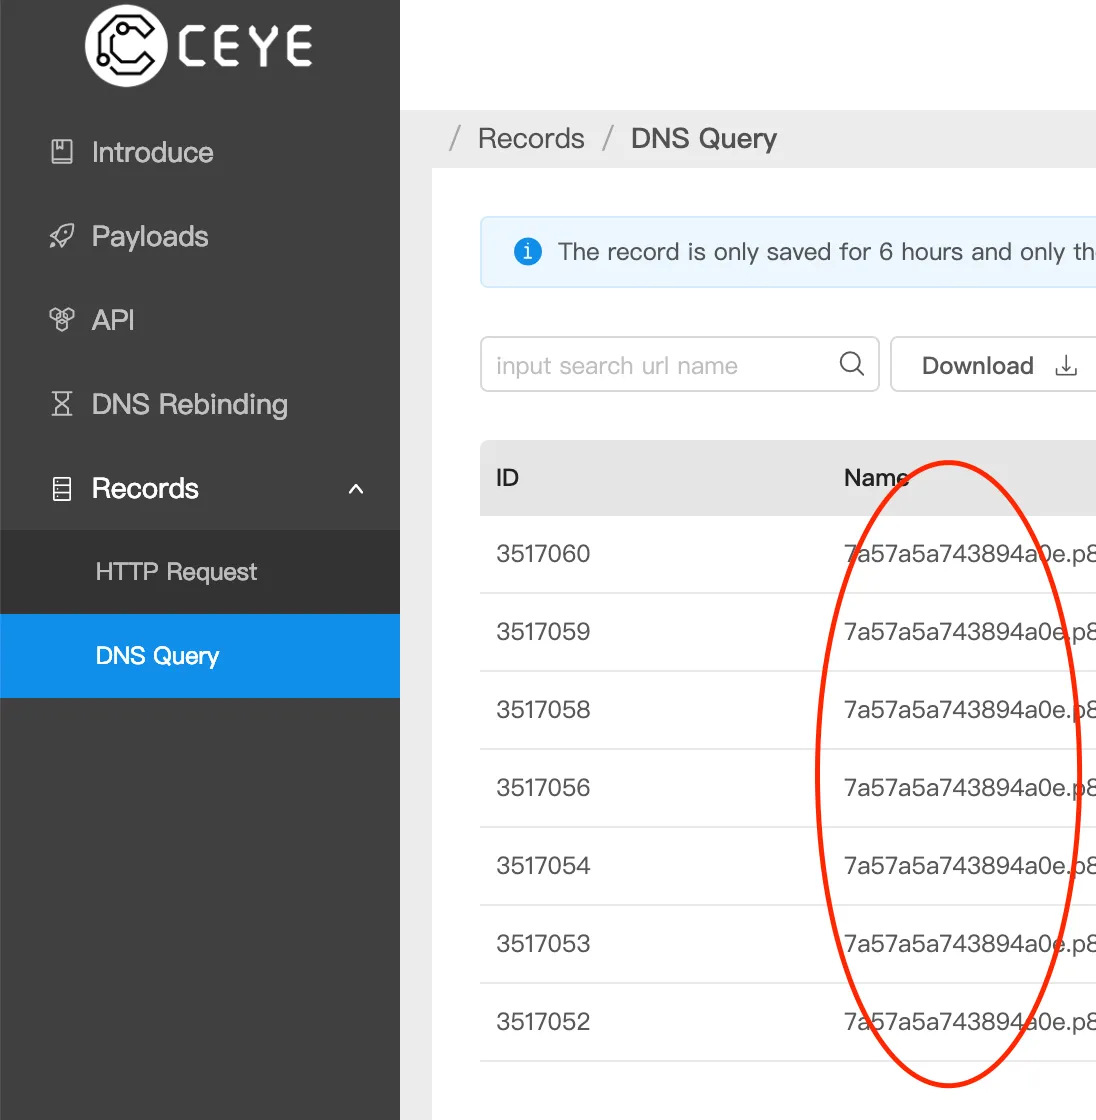Click the CEYE logo icon
This screenshot has width=1096, height=1120.
[x=126, y=46]
